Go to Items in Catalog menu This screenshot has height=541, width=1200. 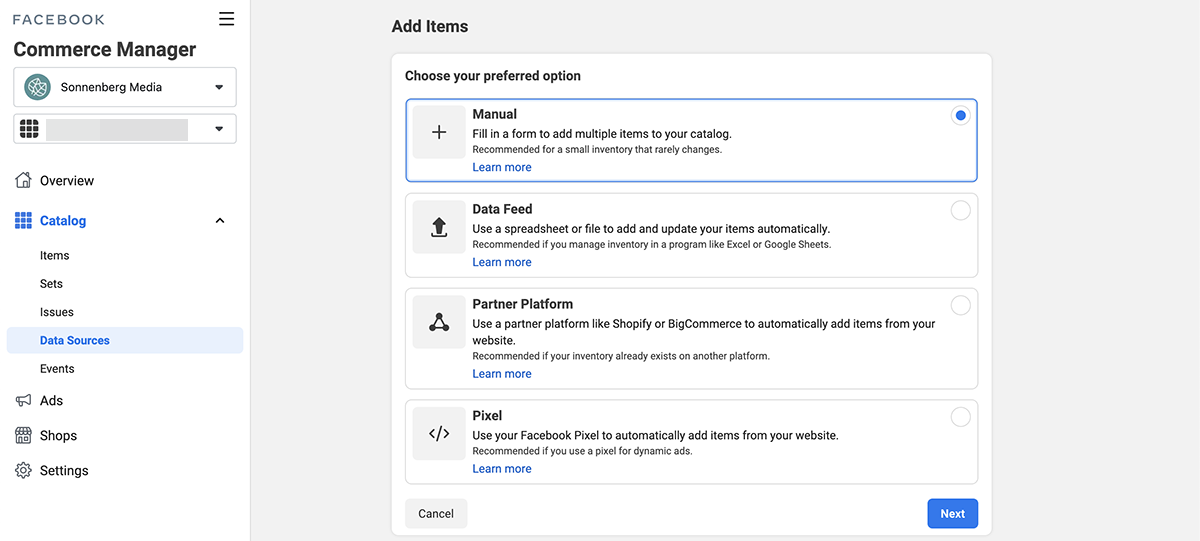tap(55, 256)
